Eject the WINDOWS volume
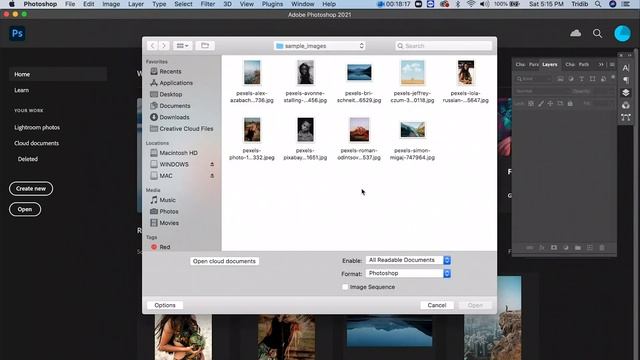 point(212,164)
